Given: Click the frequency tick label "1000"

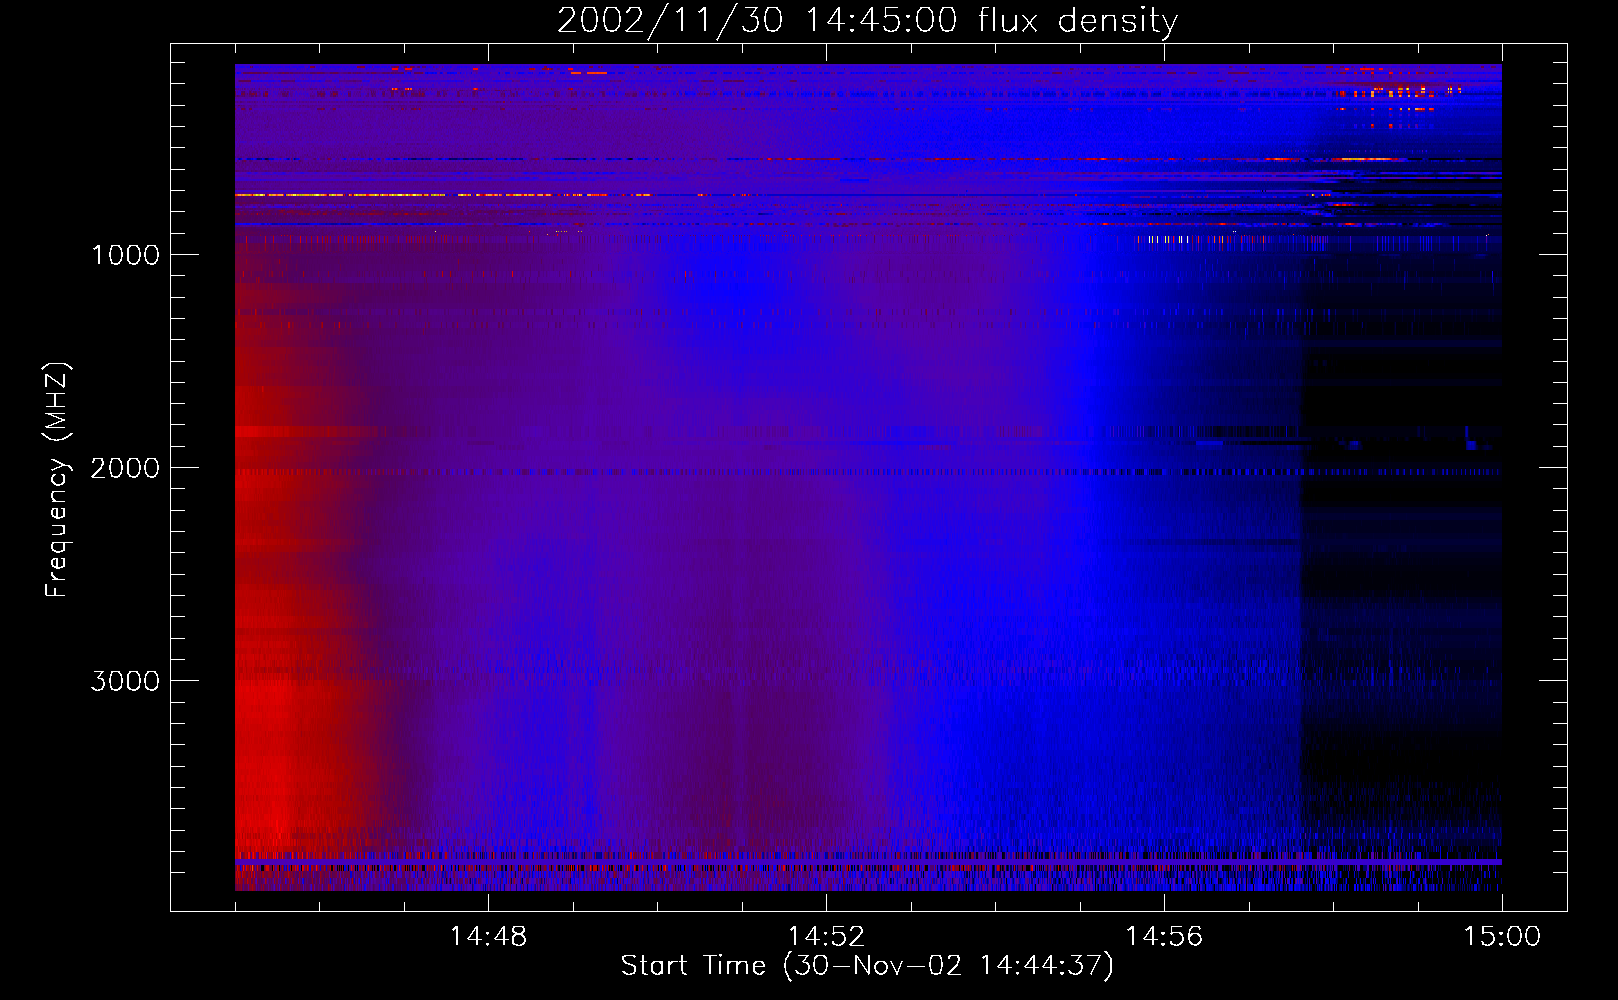Looking at the screenshot, I should point(125,255).
